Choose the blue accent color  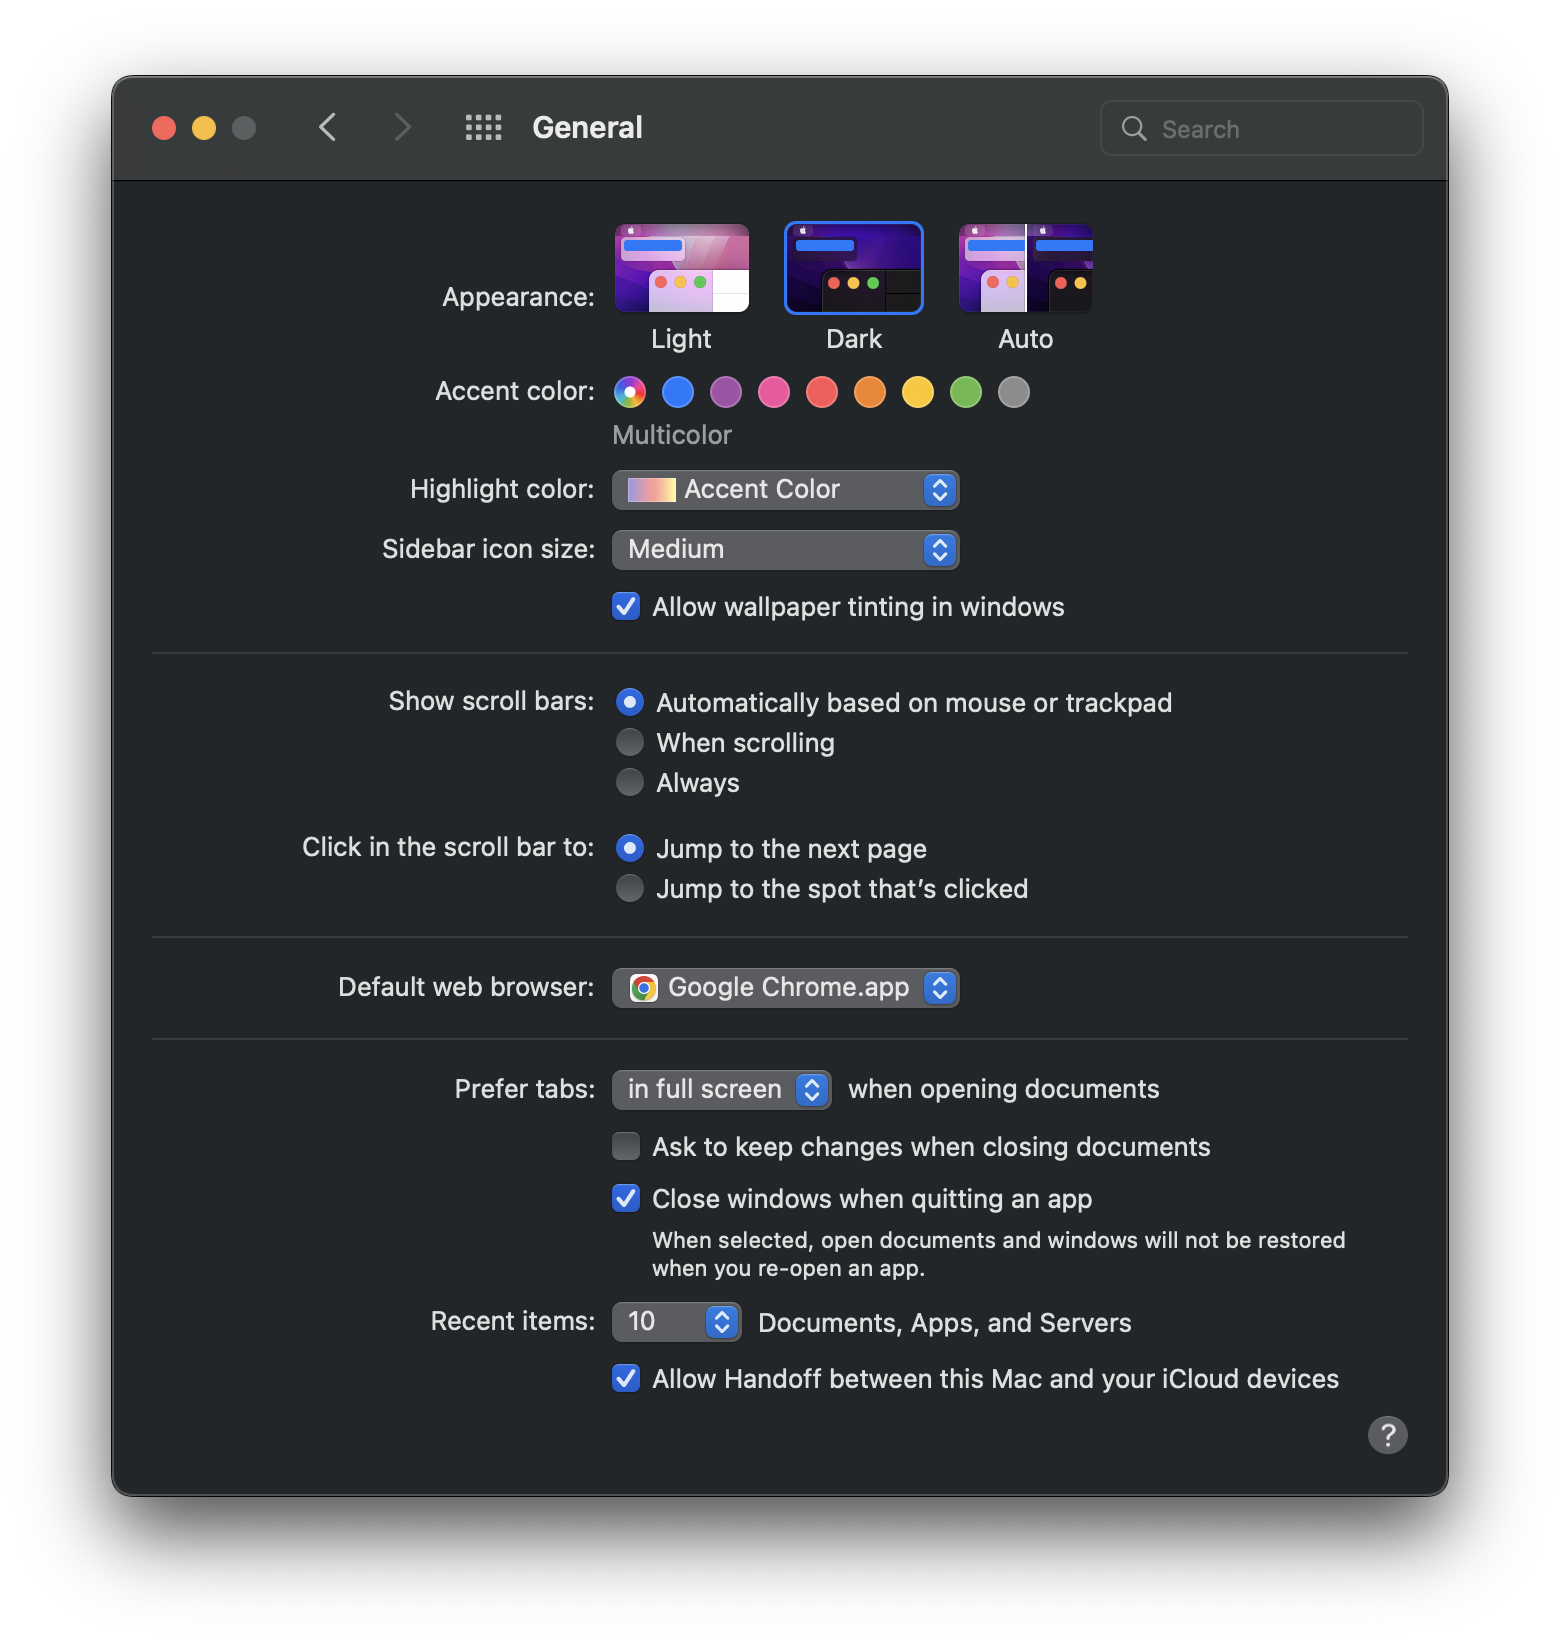coord(678,392)
